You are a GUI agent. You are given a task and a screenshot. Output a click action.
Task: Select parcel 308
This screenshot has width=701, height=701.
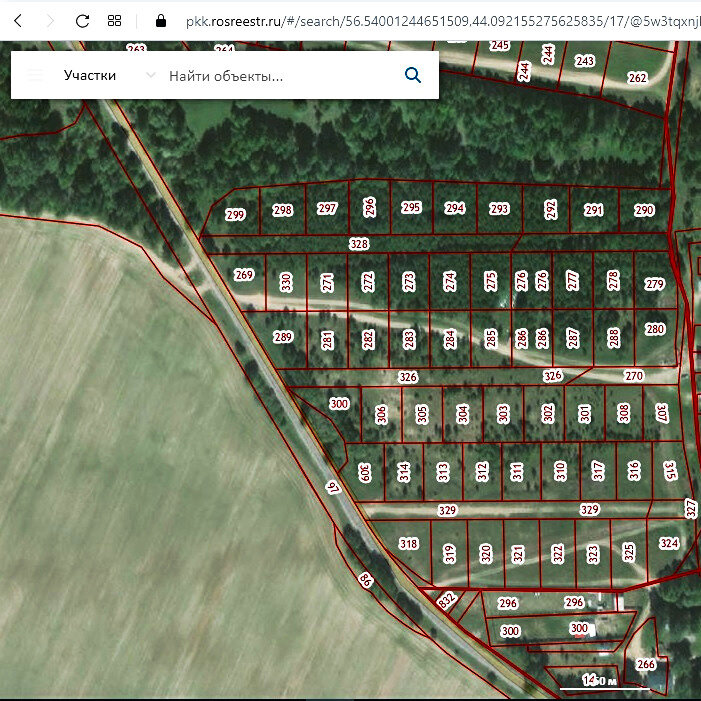point(624,414)
